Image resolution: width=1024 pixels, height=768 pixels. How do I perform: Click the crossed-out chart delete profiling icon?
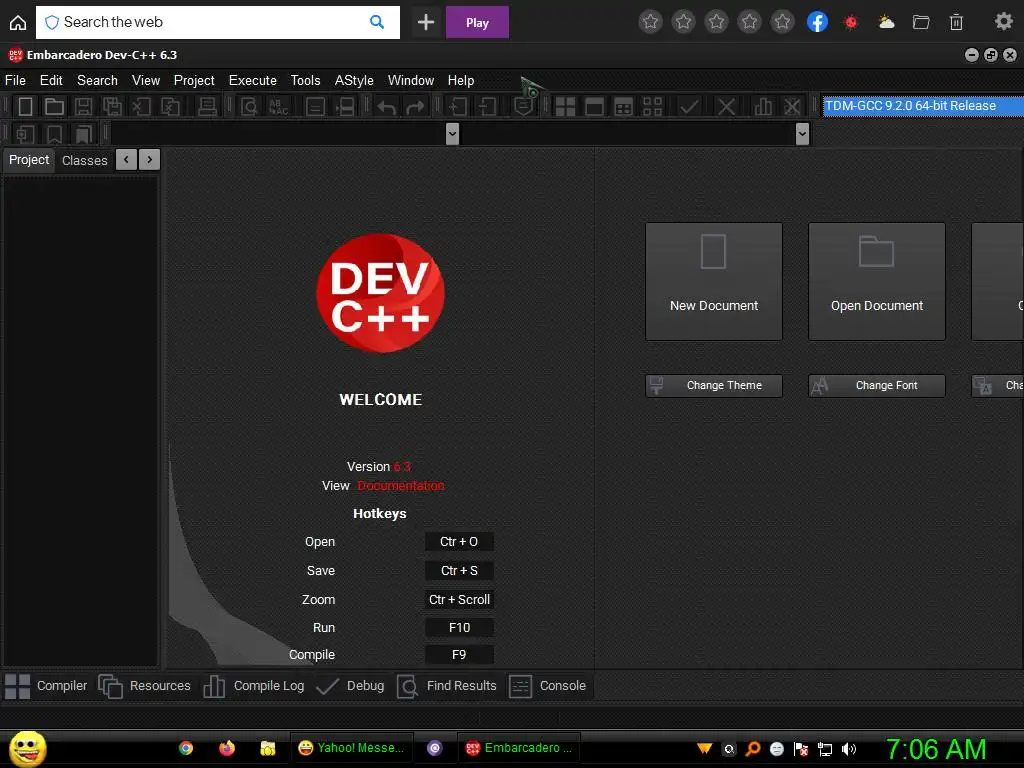pyautogui.click(x=792, y=106)
